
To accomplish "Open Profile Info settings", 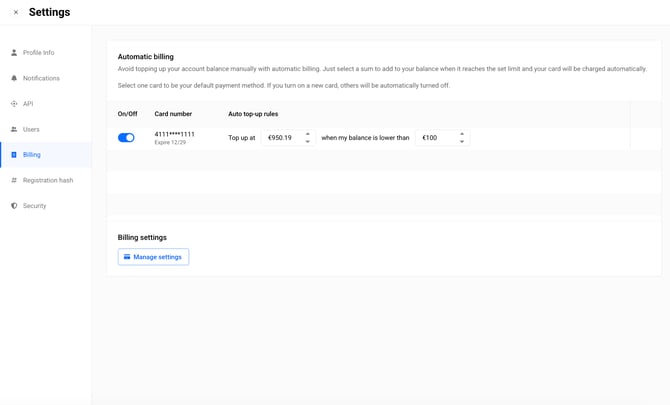I will click(46, 53).
